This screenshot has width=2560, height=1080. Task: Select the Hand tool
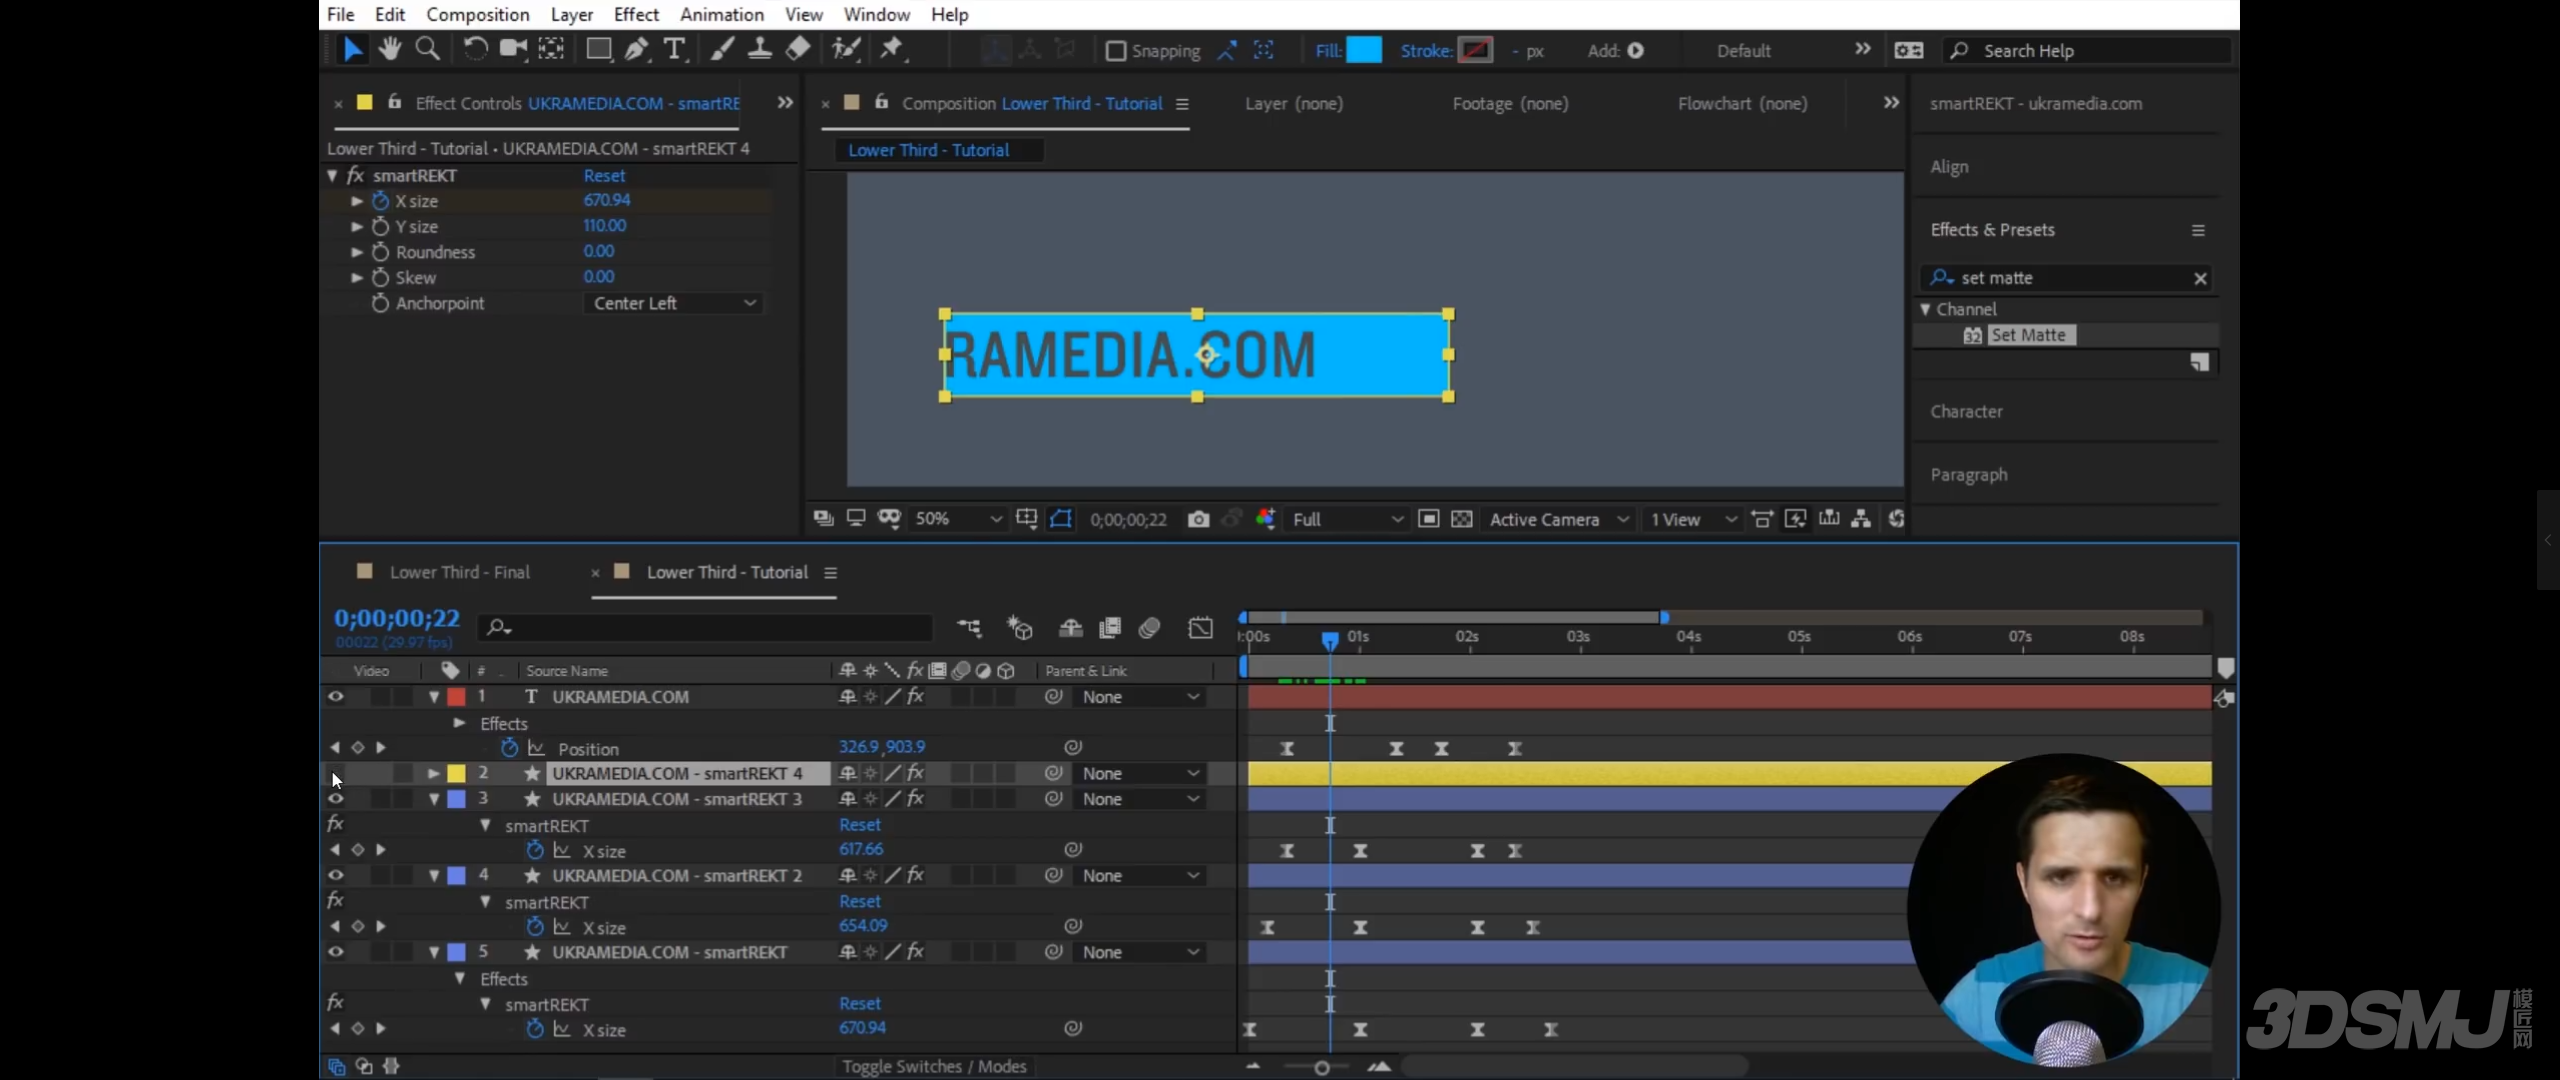pos(390,49)
